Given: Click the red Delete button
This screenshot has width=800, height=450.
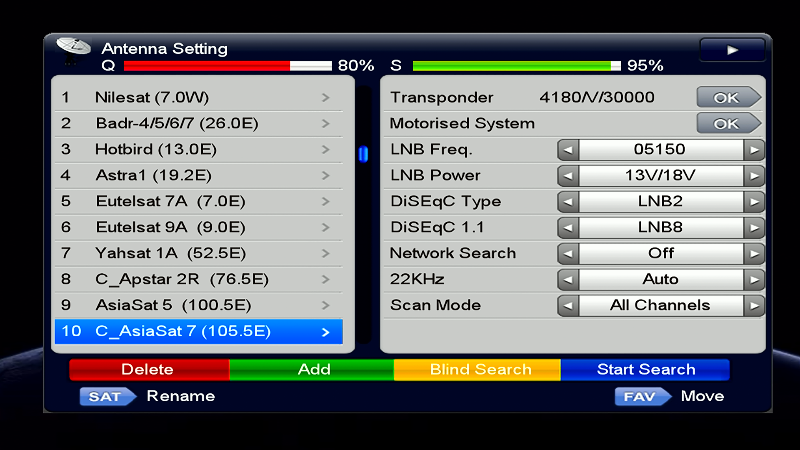Looking at the screenshot, I should 149,369.
